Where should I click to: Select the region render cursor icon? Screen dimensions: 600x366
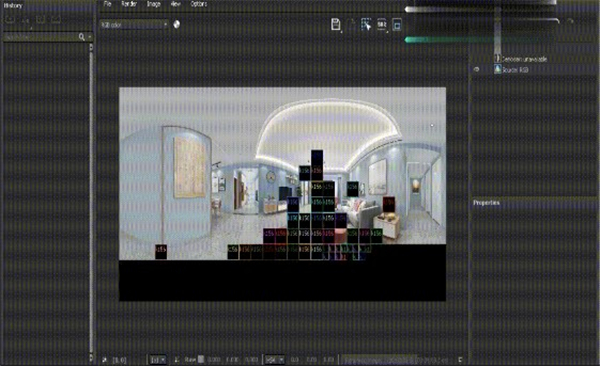366,25
